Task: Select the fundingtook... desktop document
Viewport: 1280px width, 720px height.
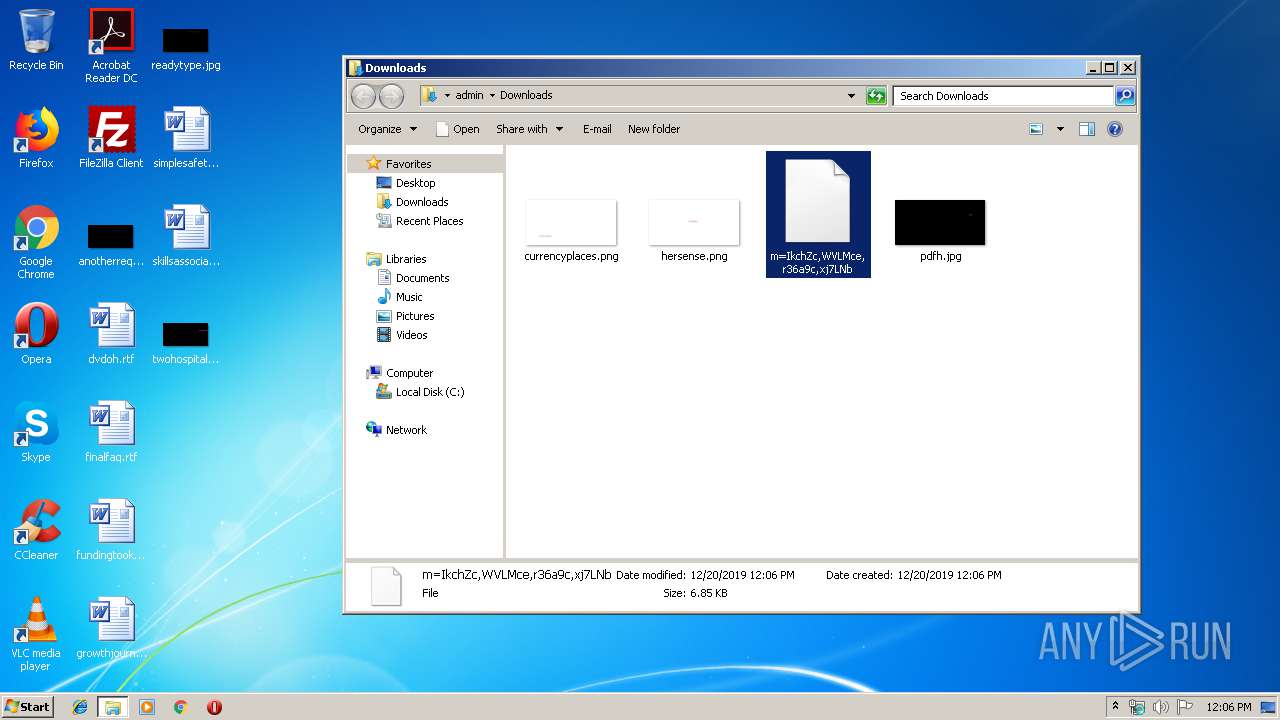Action: click(111, 530)
